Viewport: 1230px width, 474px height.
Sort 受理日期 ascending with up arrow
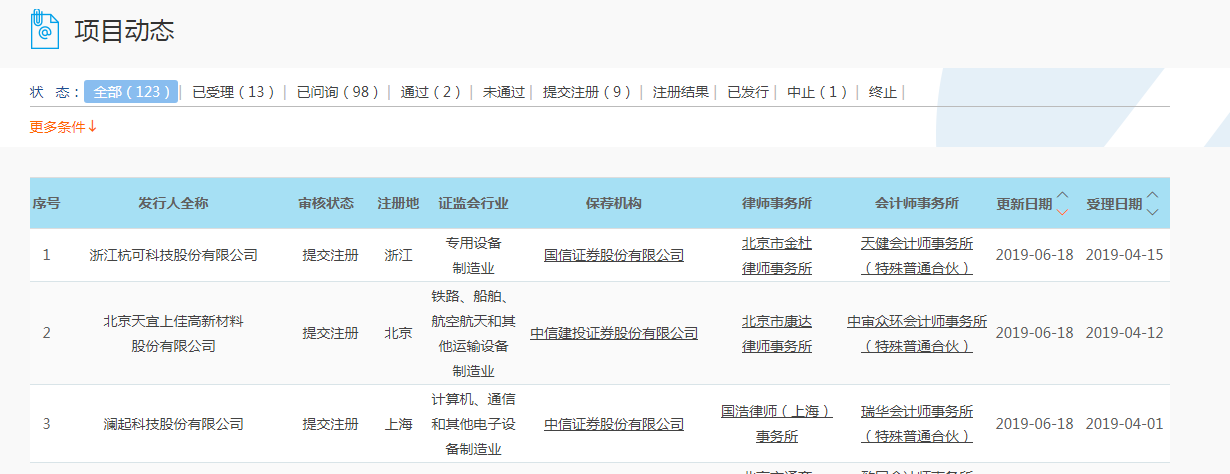pyautogui.click(x=1153, y=195)
